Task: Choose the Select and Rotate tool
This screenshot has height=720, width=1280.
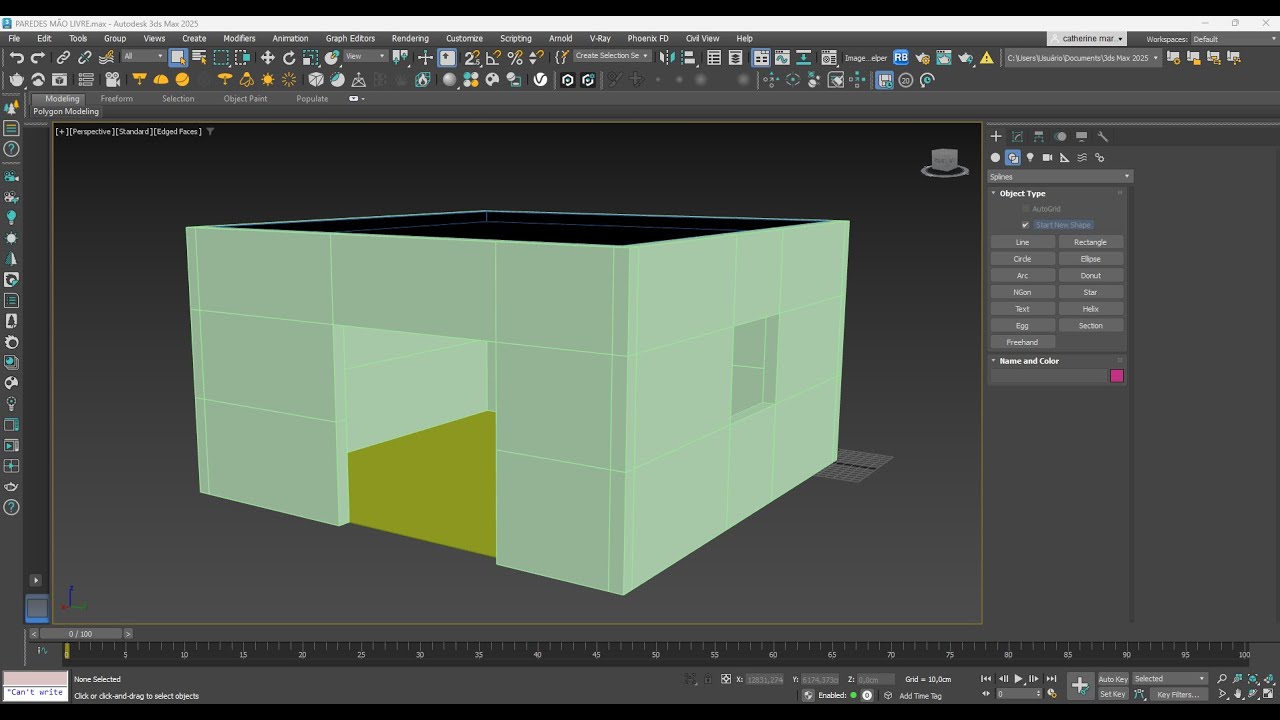Action: click(289, 57)
